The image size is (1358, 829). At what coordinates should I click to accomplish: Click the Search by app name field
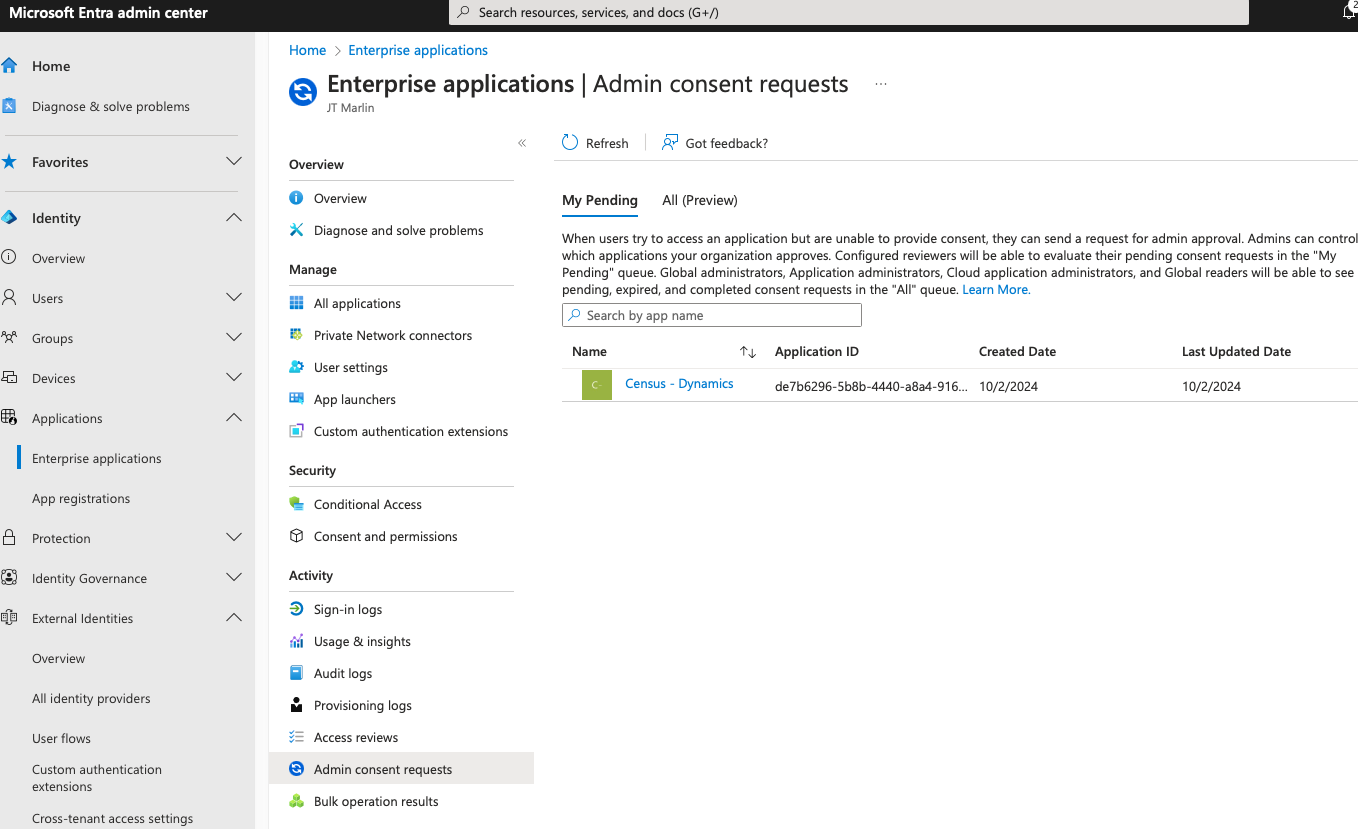pyautogui.click(x=712, y=315)
